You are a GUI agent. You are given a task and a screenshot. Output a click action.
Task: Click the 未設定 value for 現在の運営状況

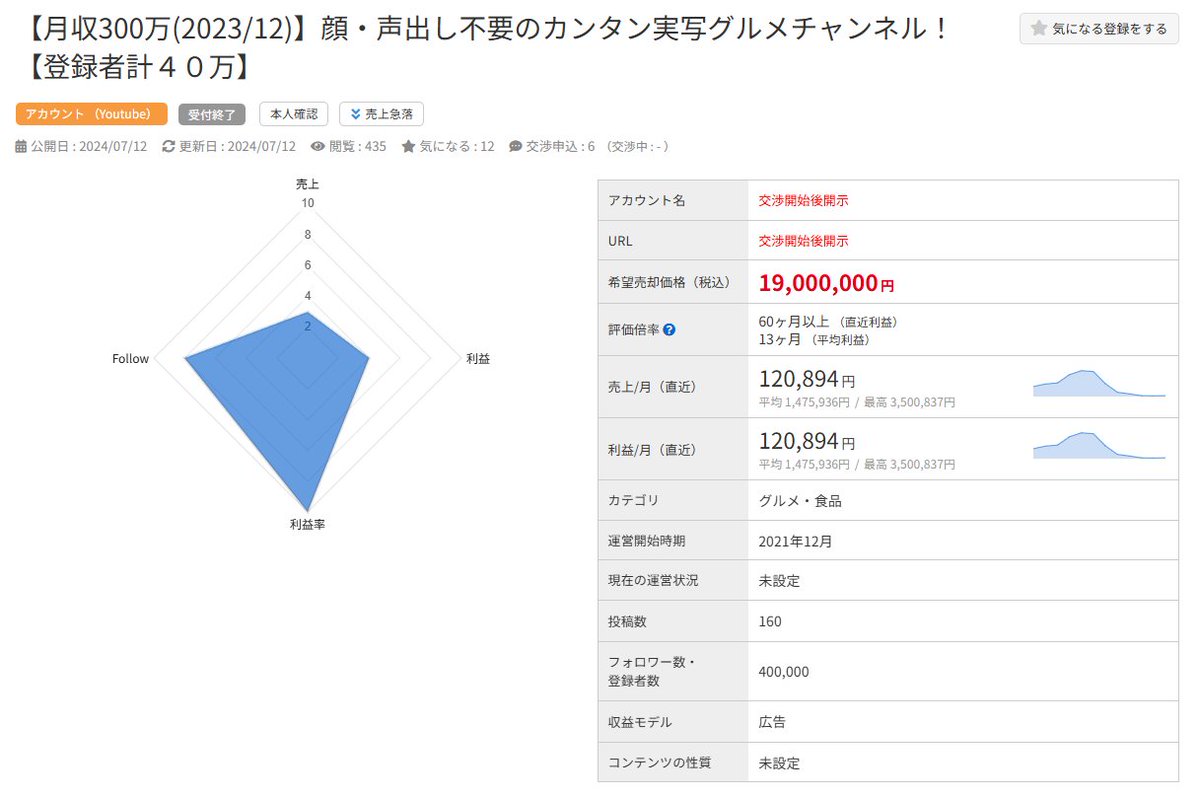(x=779, y=581)
